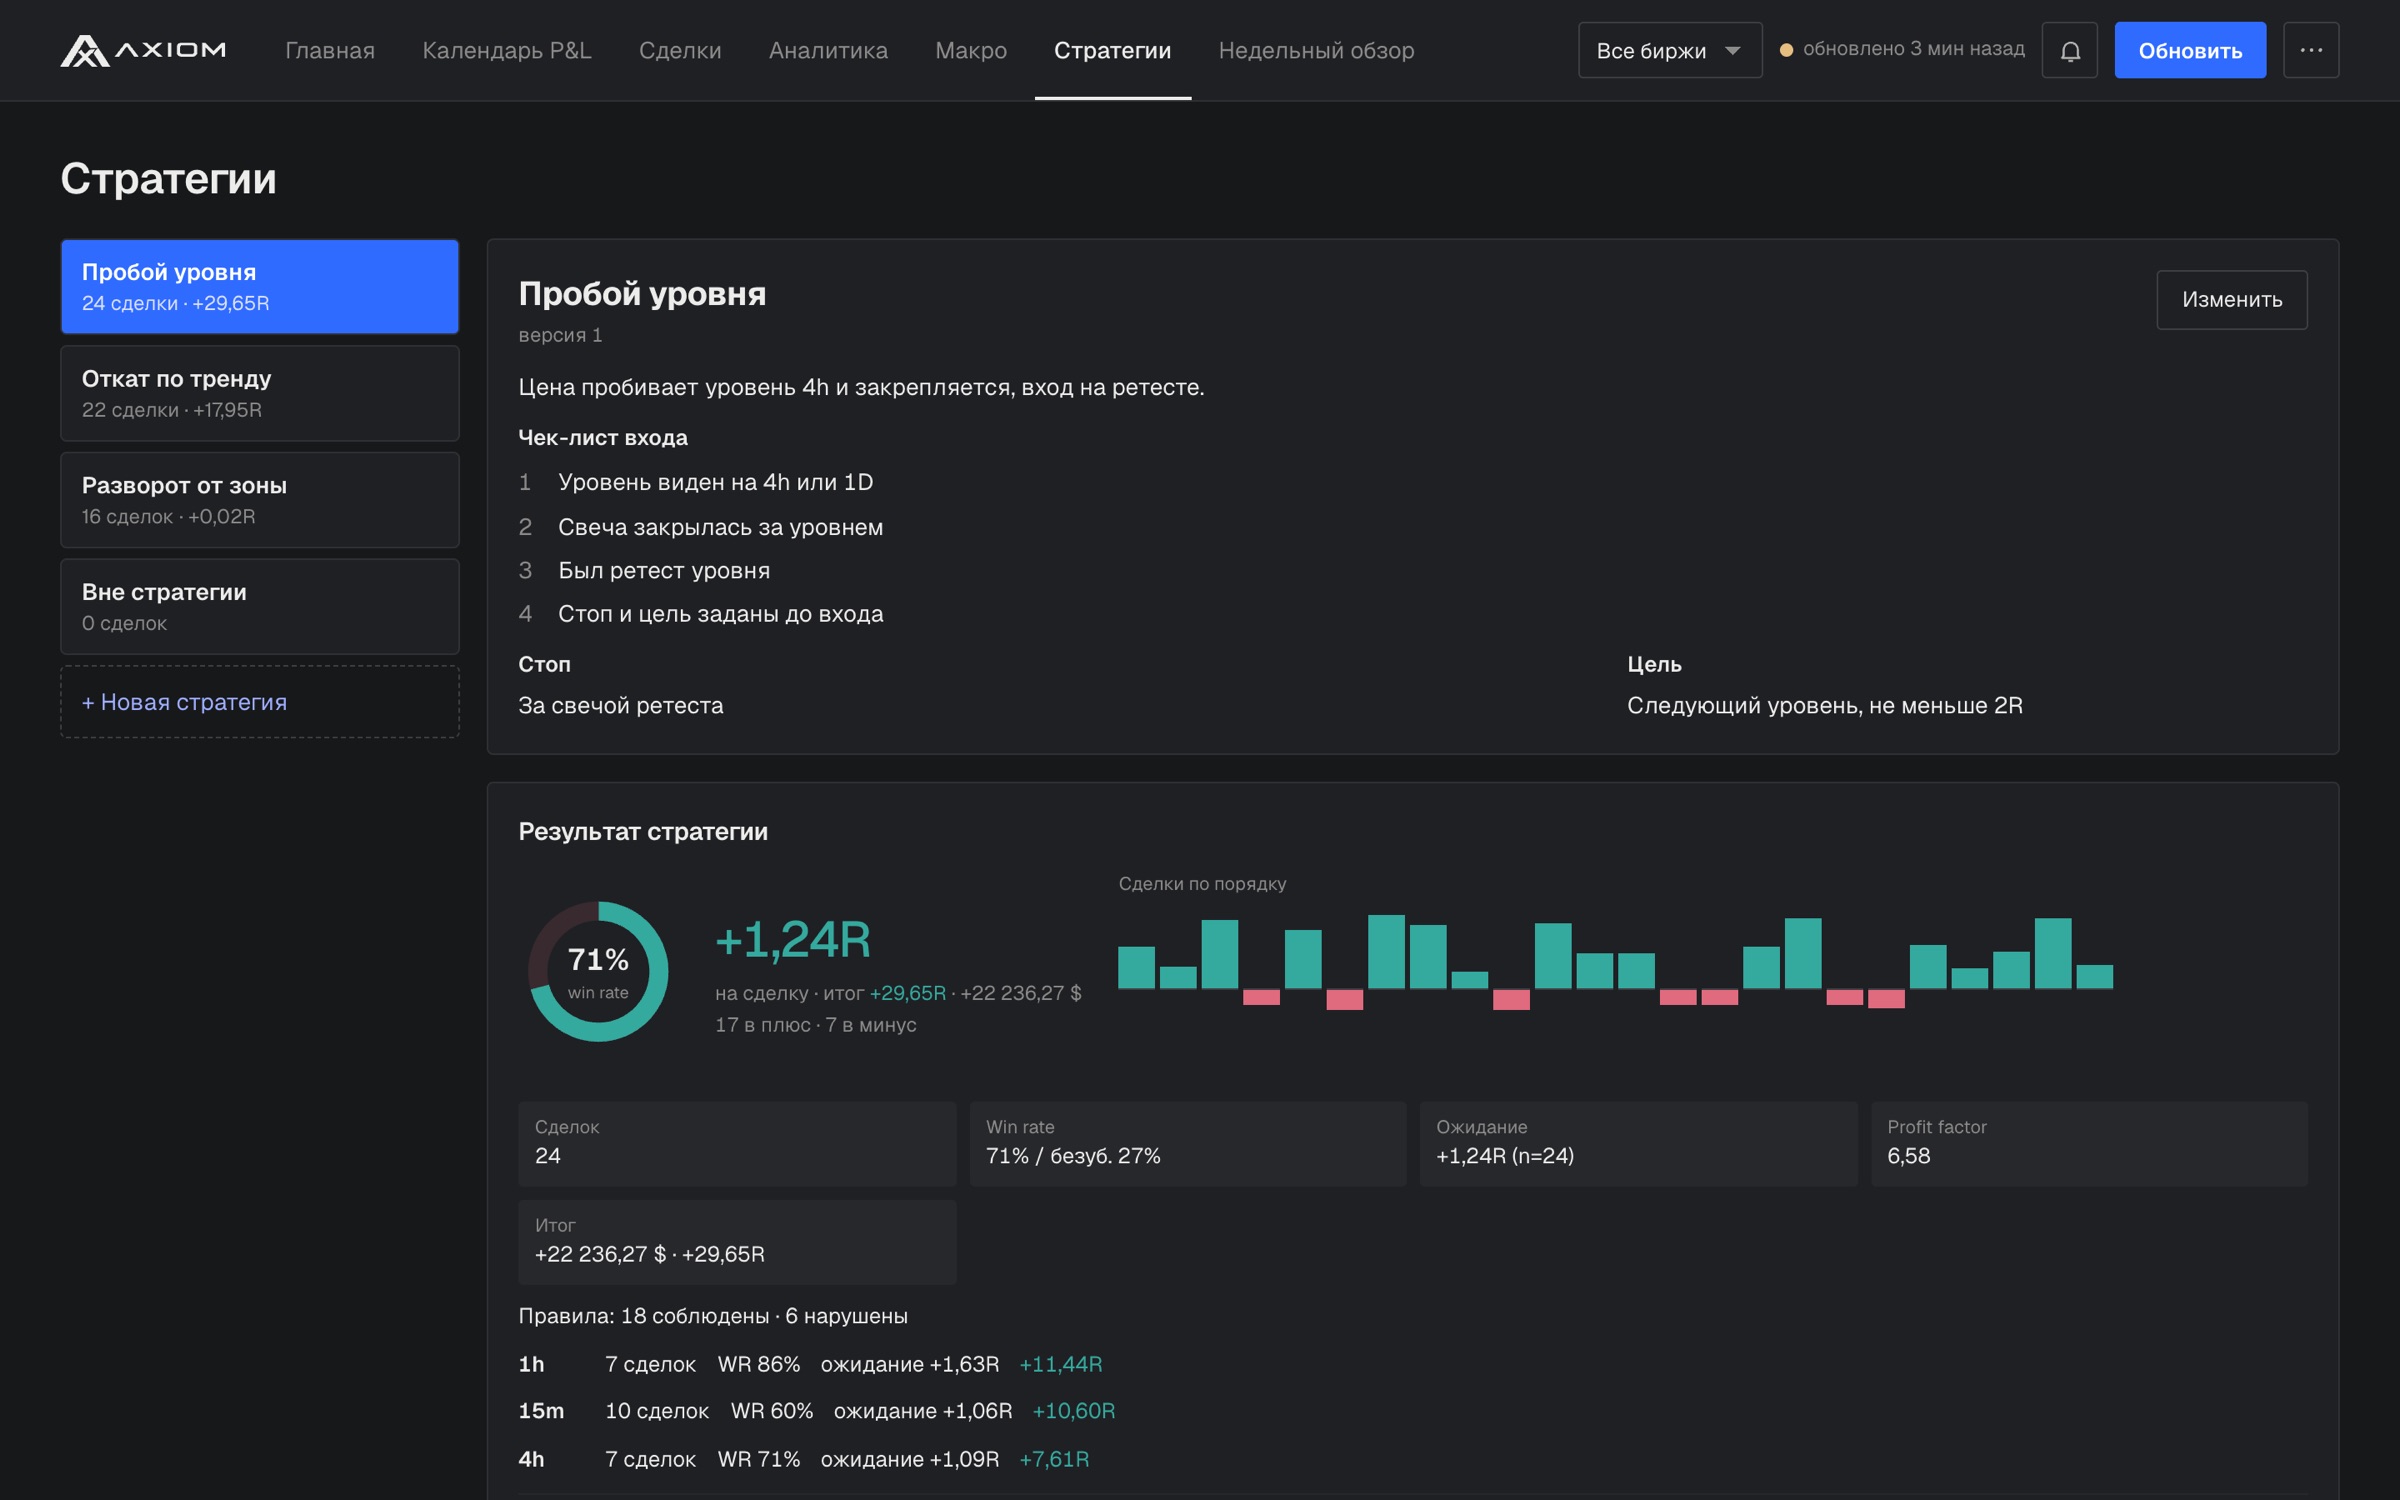Select the Вне стратегии card

coord(260,606)
